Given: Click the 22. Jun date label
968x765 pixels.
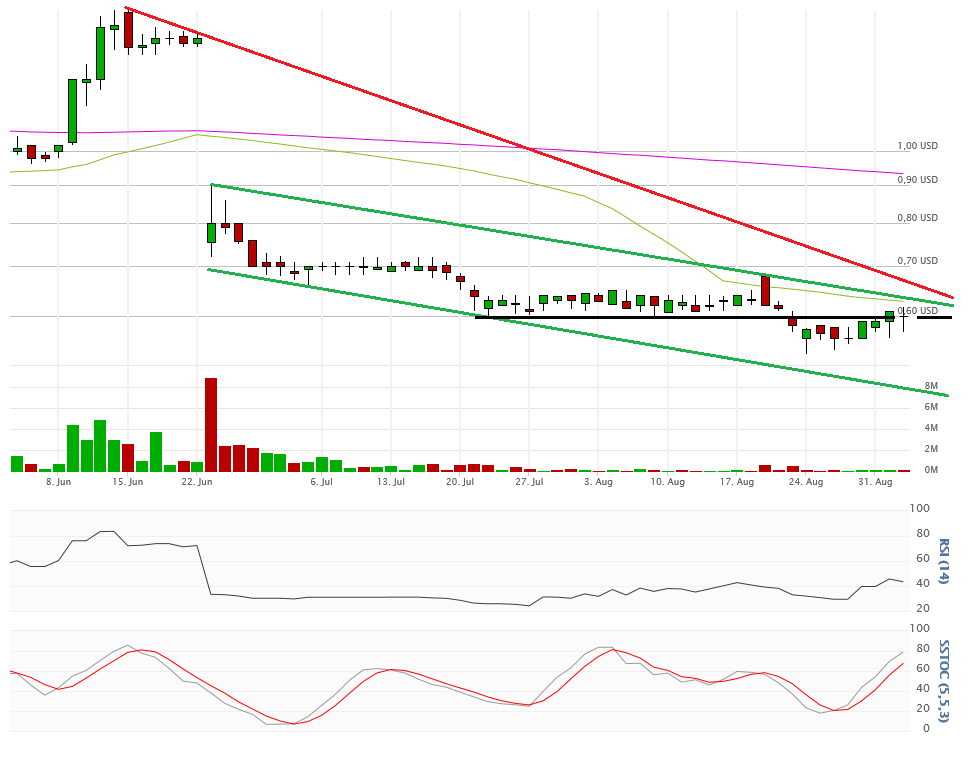Looking at the screenshot, I should pos(197,482).
